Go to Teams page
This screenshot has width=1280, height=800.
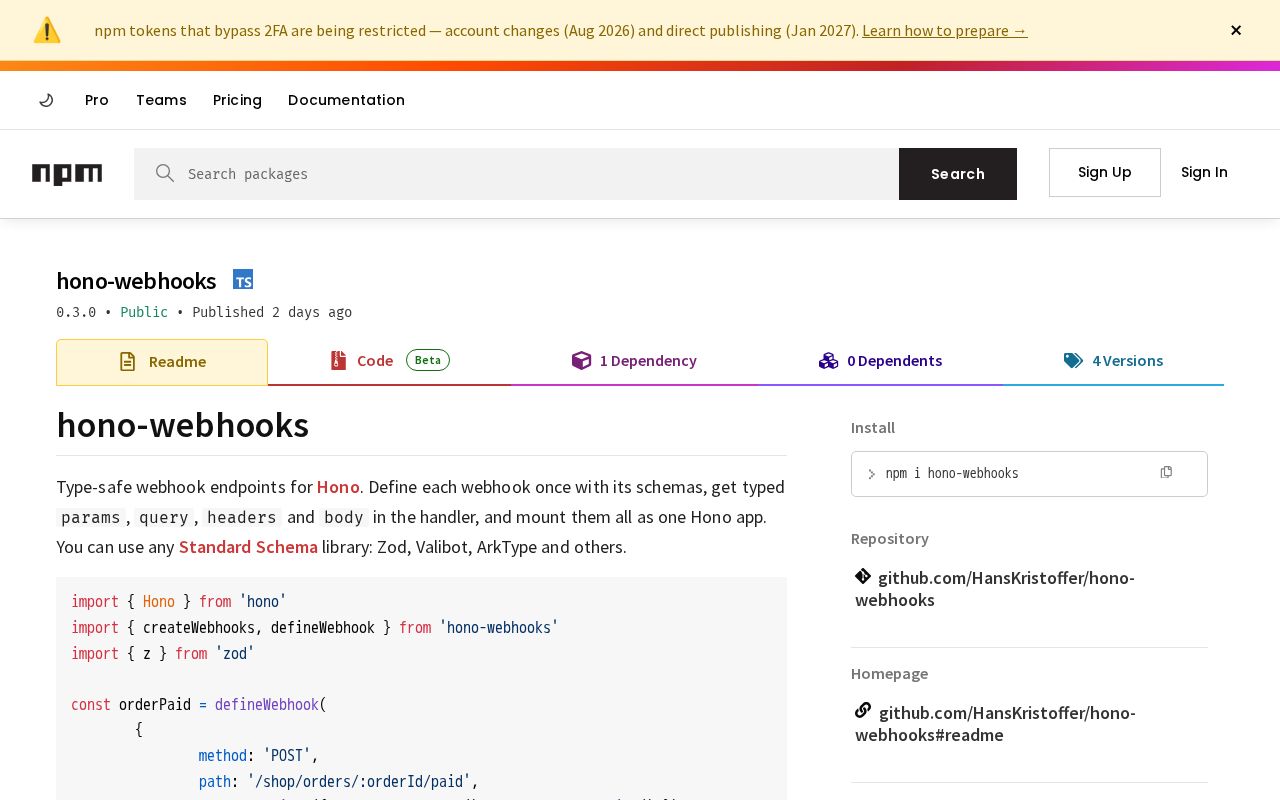point(161,100)
